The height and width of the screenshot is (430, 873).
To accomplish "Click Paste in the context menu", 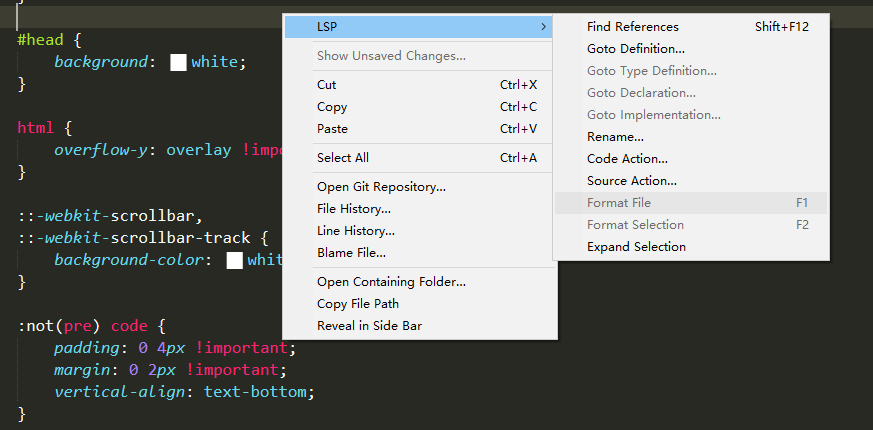I will [332, 129].
